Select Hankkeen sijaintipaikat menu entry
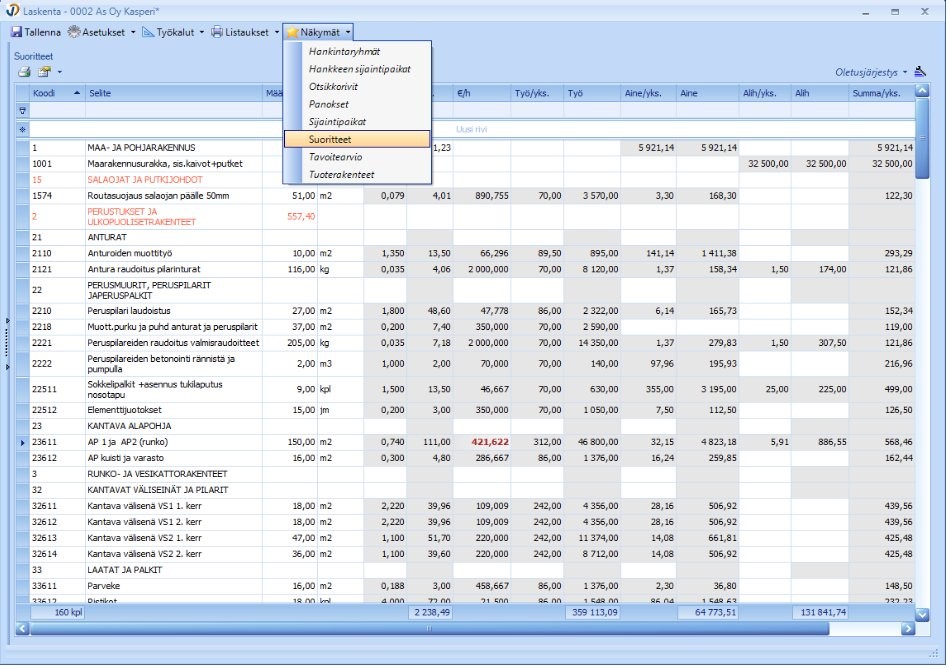949x668 pixels. point(360,69)
